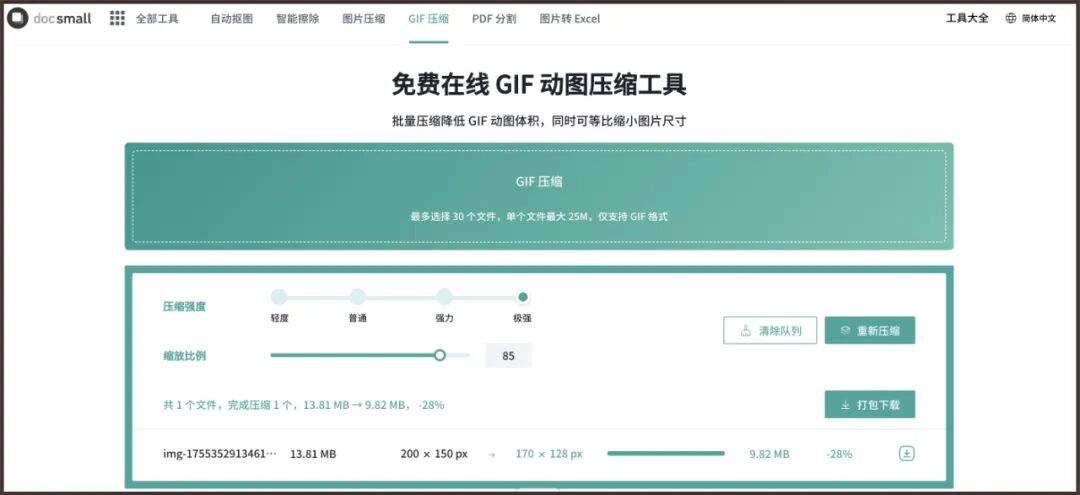Set compression strength to 强力
Screen dimensions: 1080x495
tap(444, 297)
